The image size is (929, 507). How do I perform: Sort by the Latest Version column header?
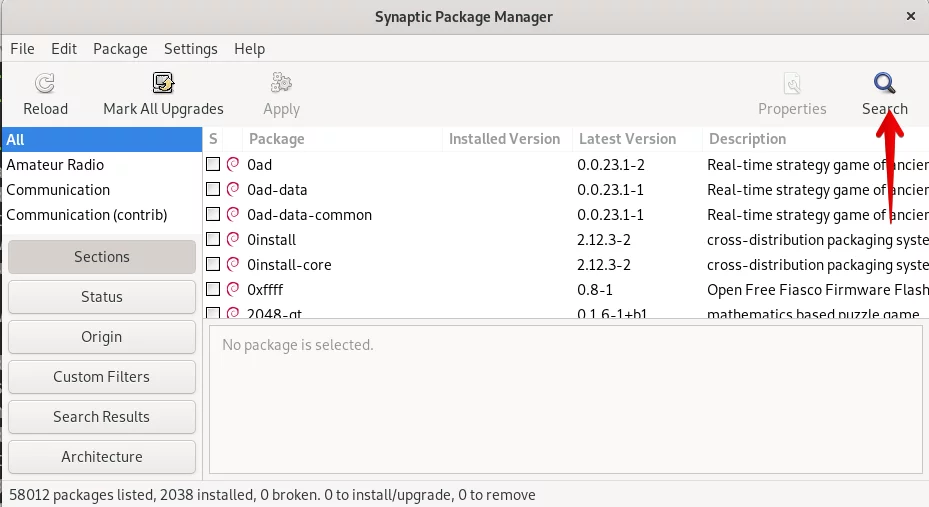click(x=637, y=139)
